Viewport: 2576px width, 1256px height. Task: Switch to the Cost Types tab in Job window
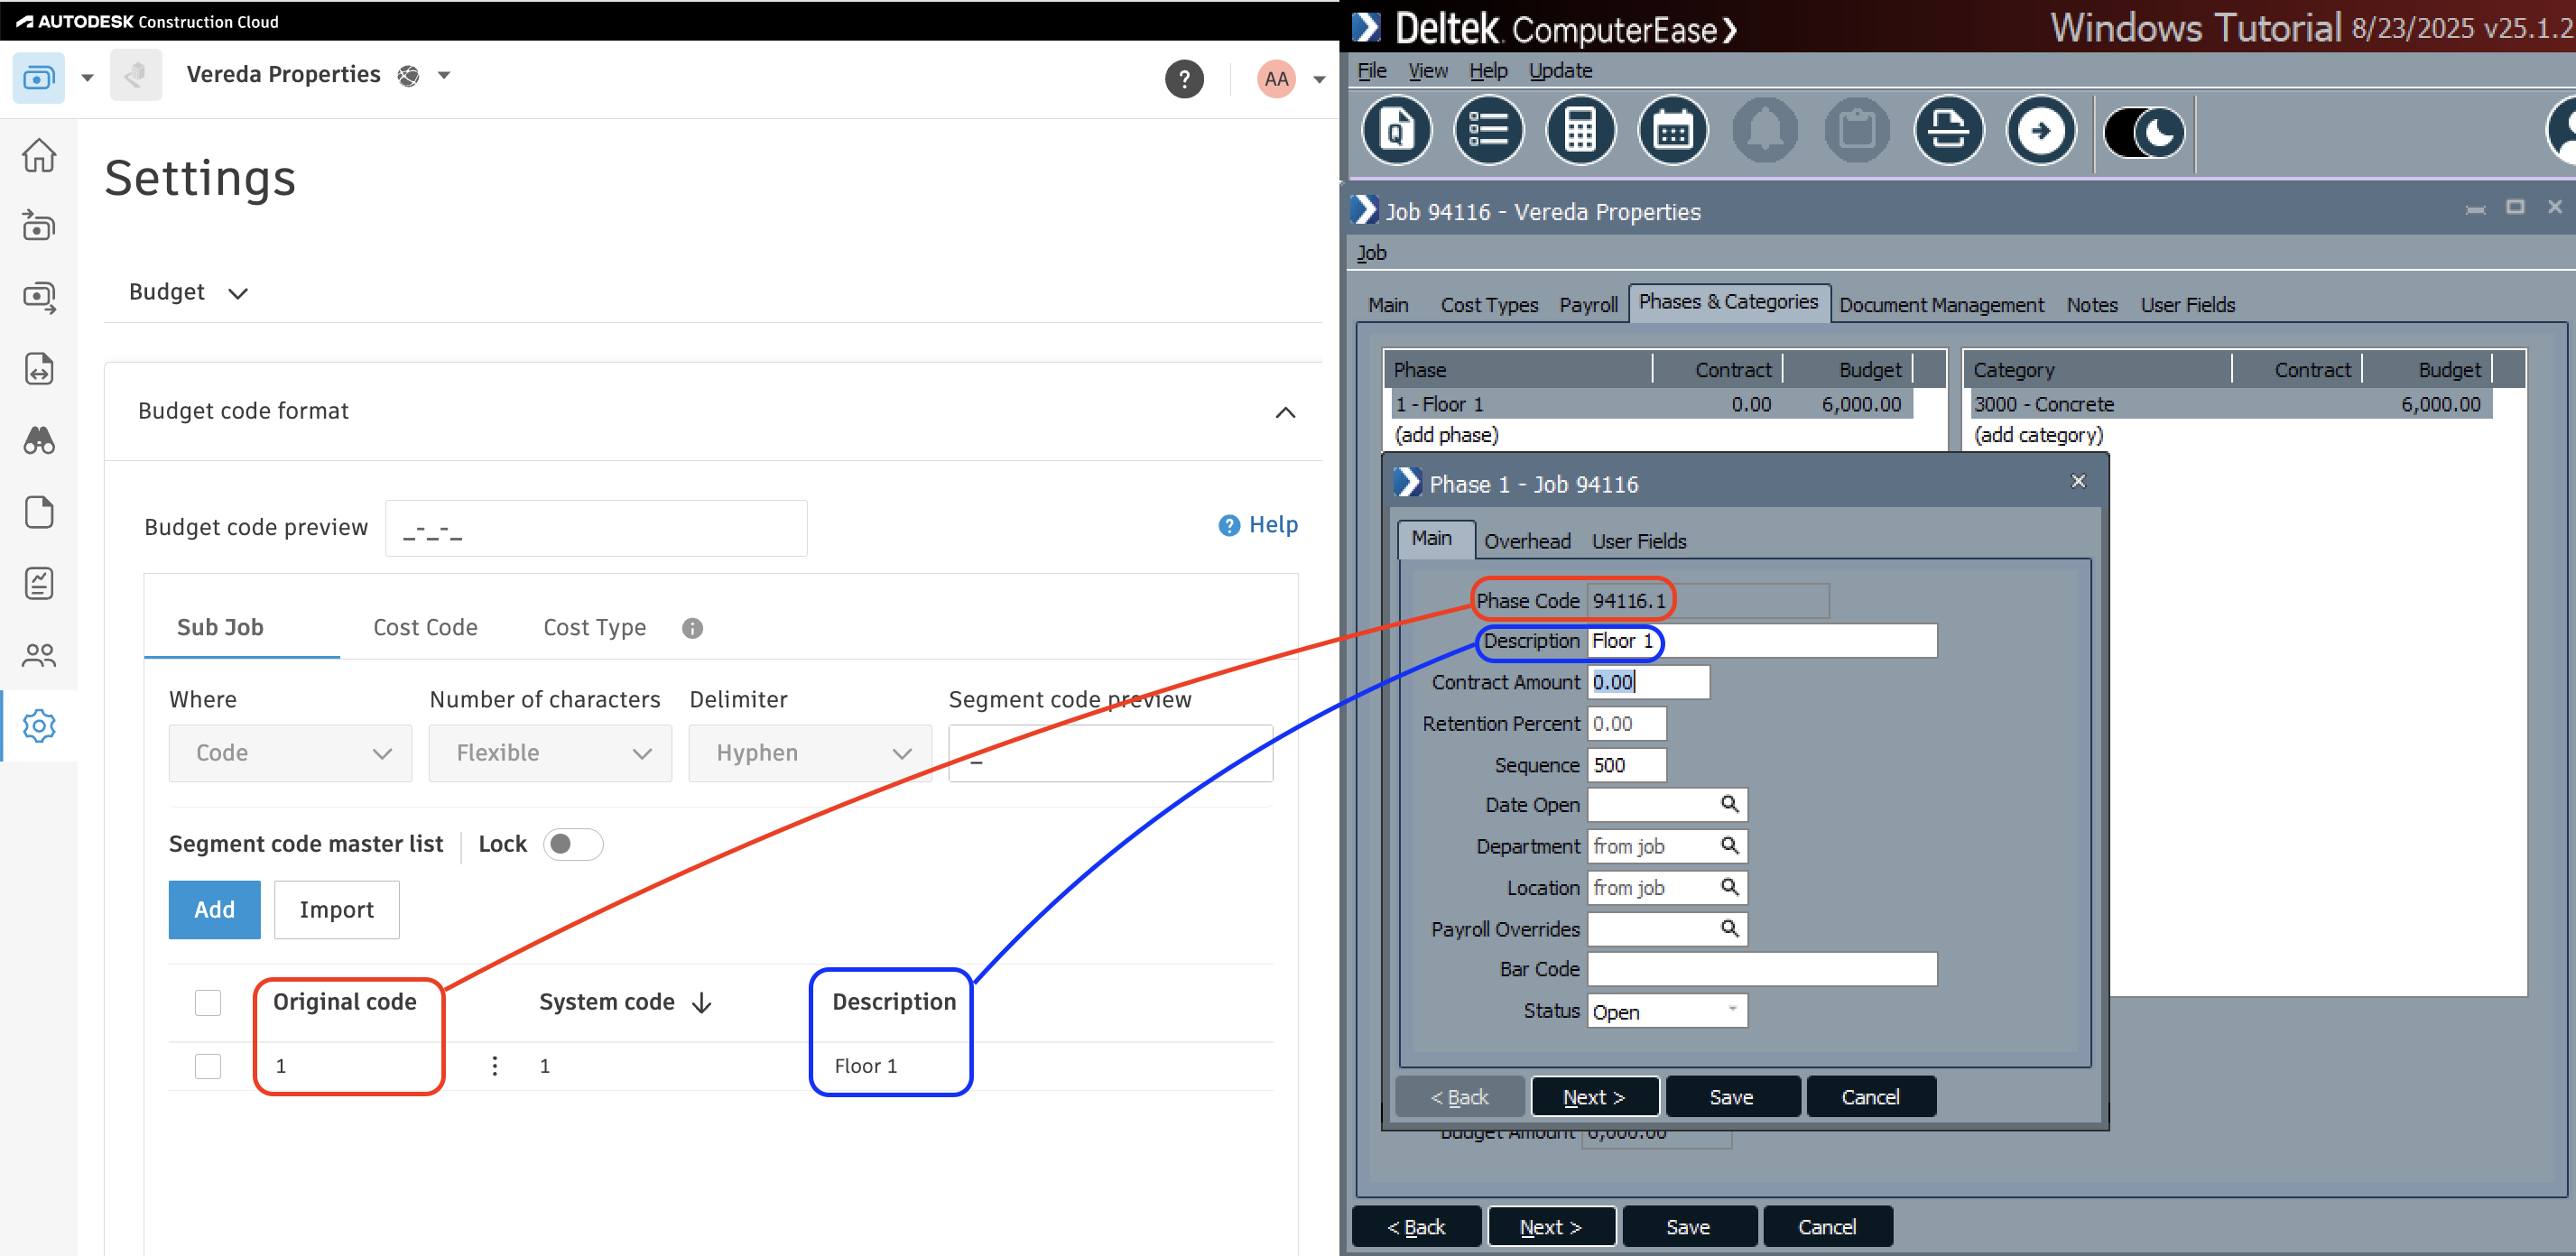(1489, 305)
